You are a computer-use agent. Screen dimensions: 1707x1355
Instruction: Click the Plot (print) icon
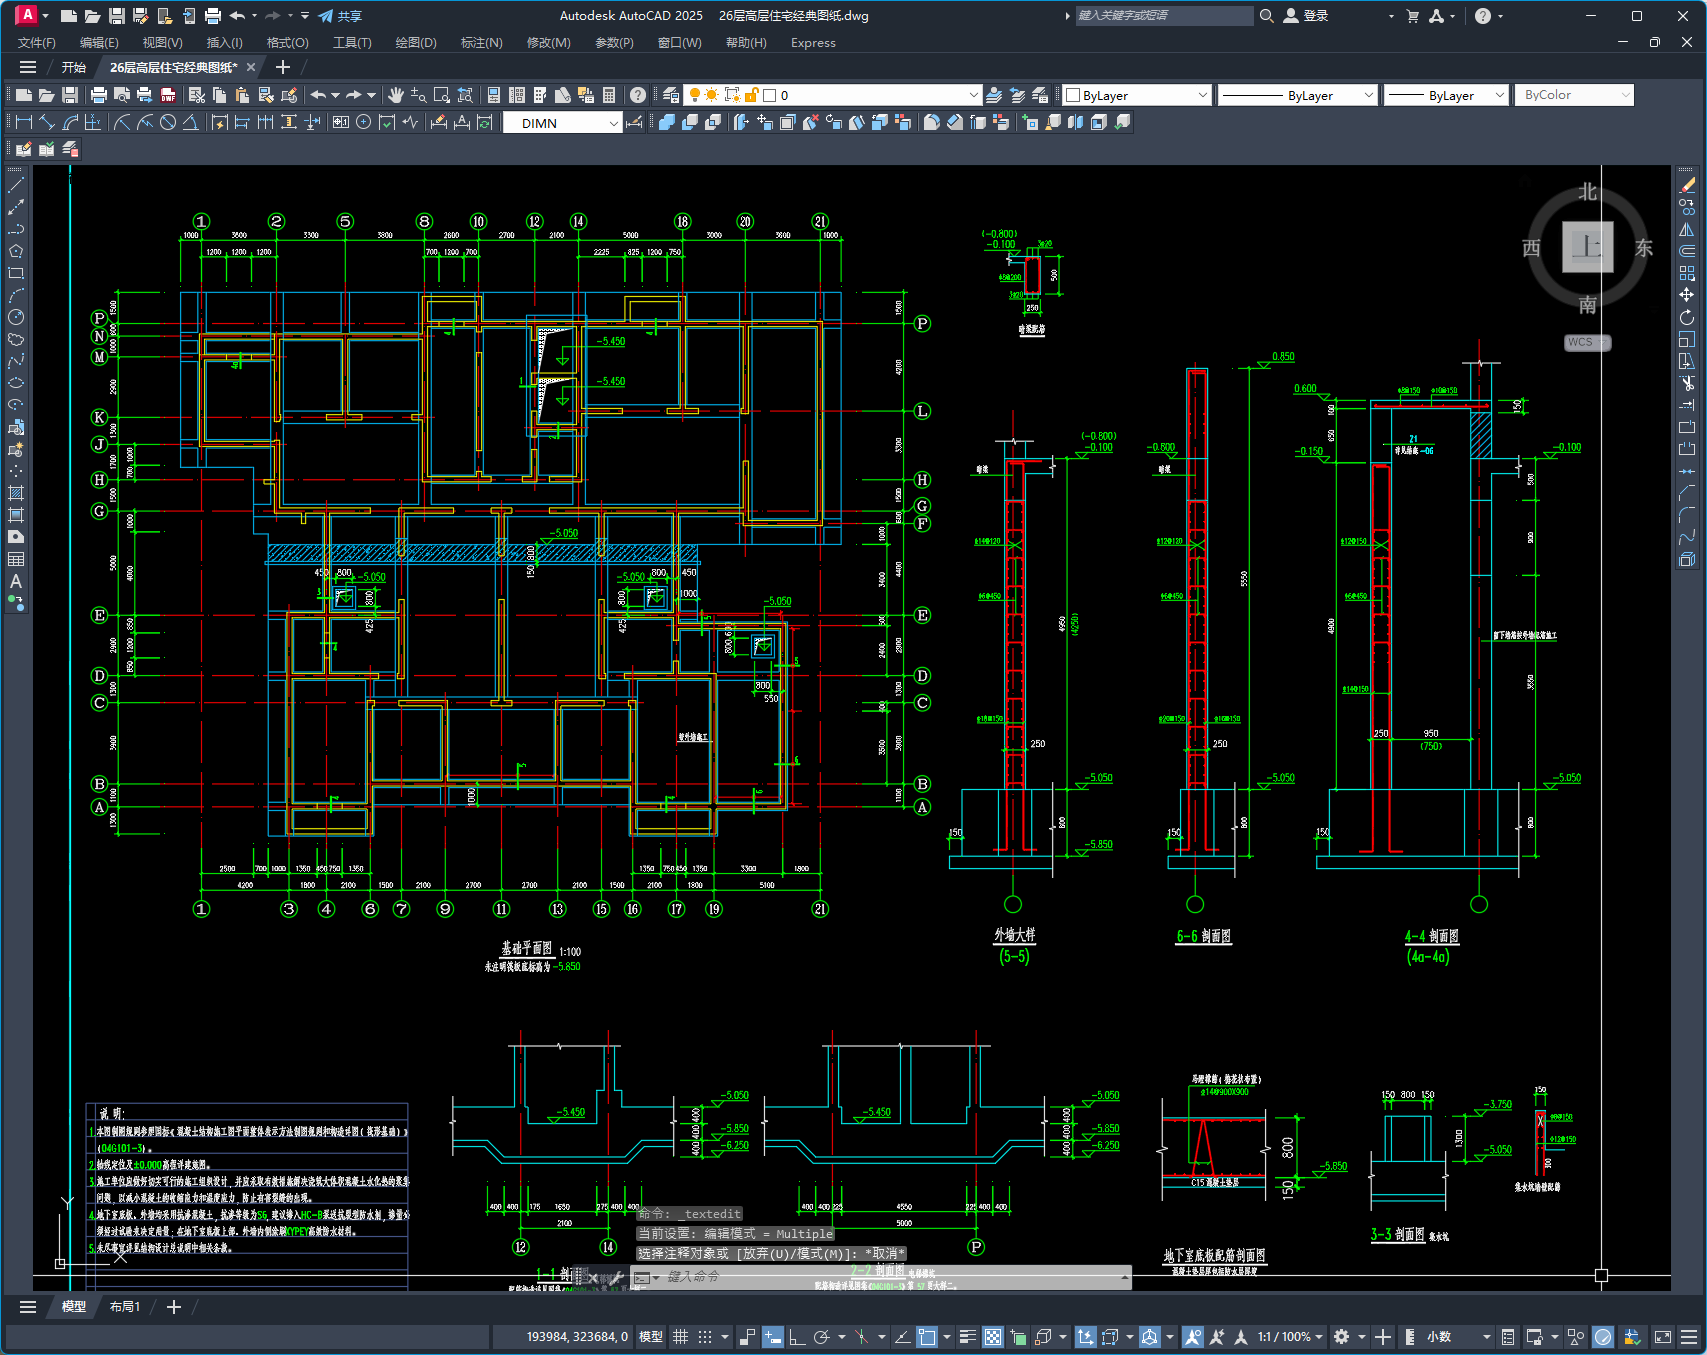pos(99,95)
